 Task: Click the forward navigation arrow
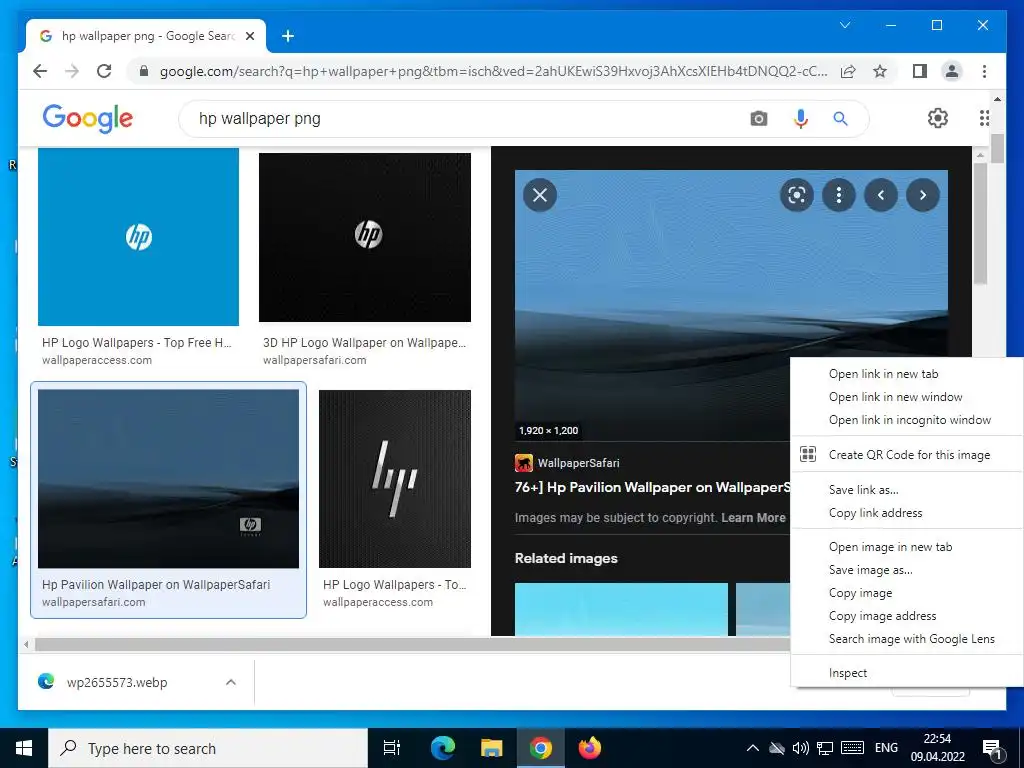[x=72, y=71]
